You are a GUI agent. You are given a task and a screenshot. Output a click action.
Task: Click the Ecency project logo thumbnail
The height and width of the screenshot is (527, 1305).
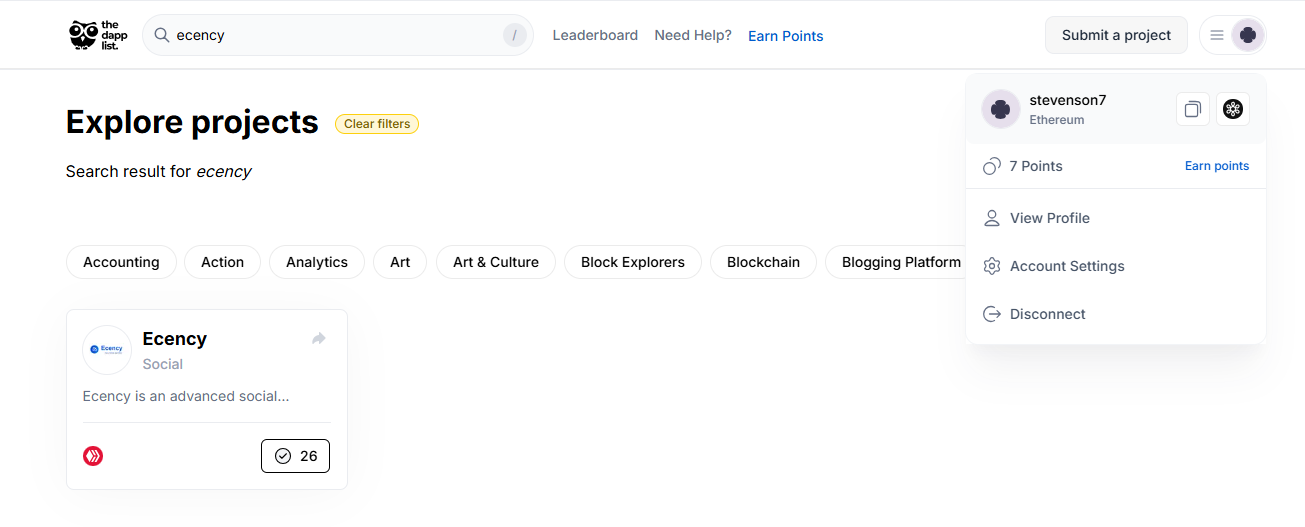107,350
